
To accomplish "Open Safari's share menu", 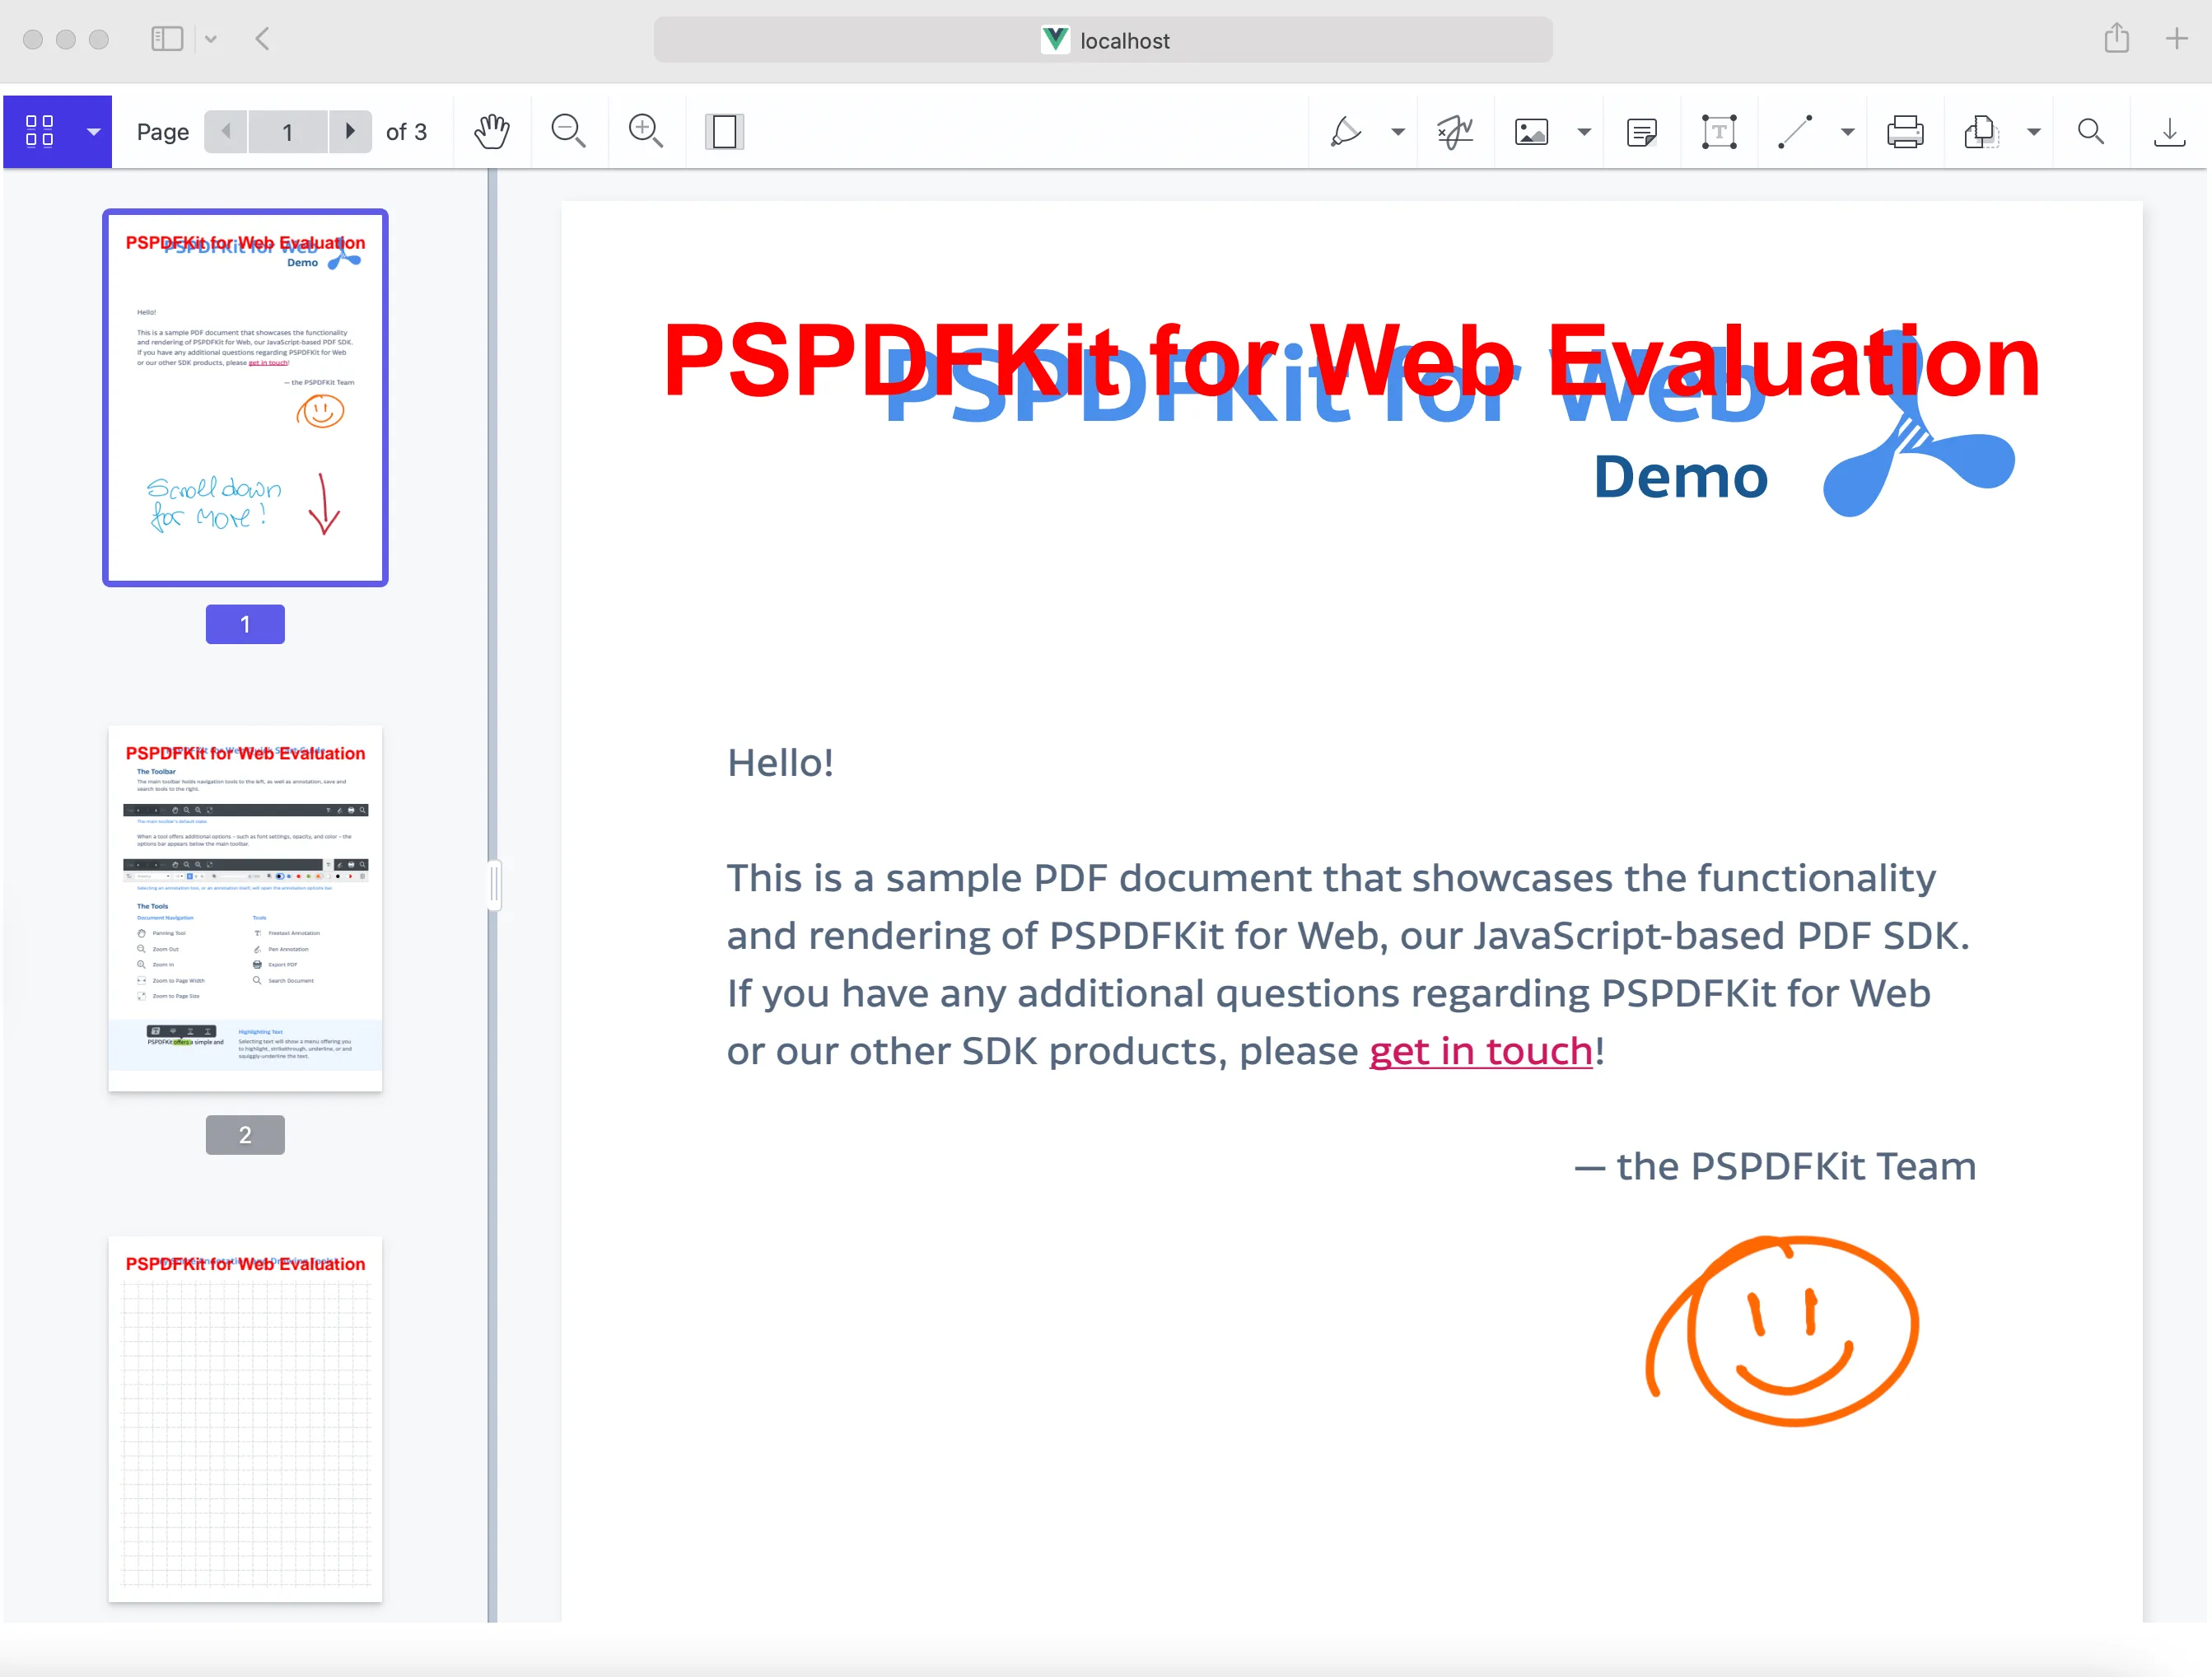I will pos(2116,39).
